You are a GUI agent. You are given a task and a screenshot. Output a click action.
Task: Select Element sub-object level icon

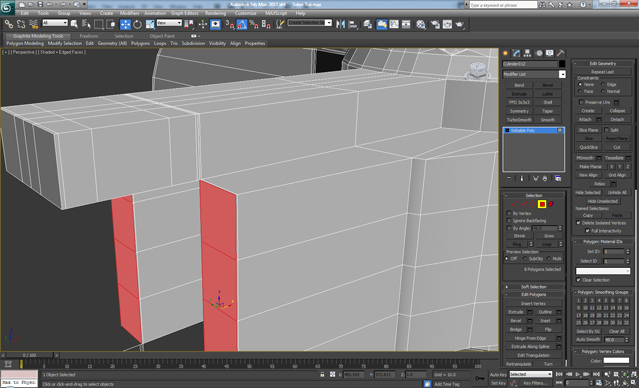(x=551, y=204)
